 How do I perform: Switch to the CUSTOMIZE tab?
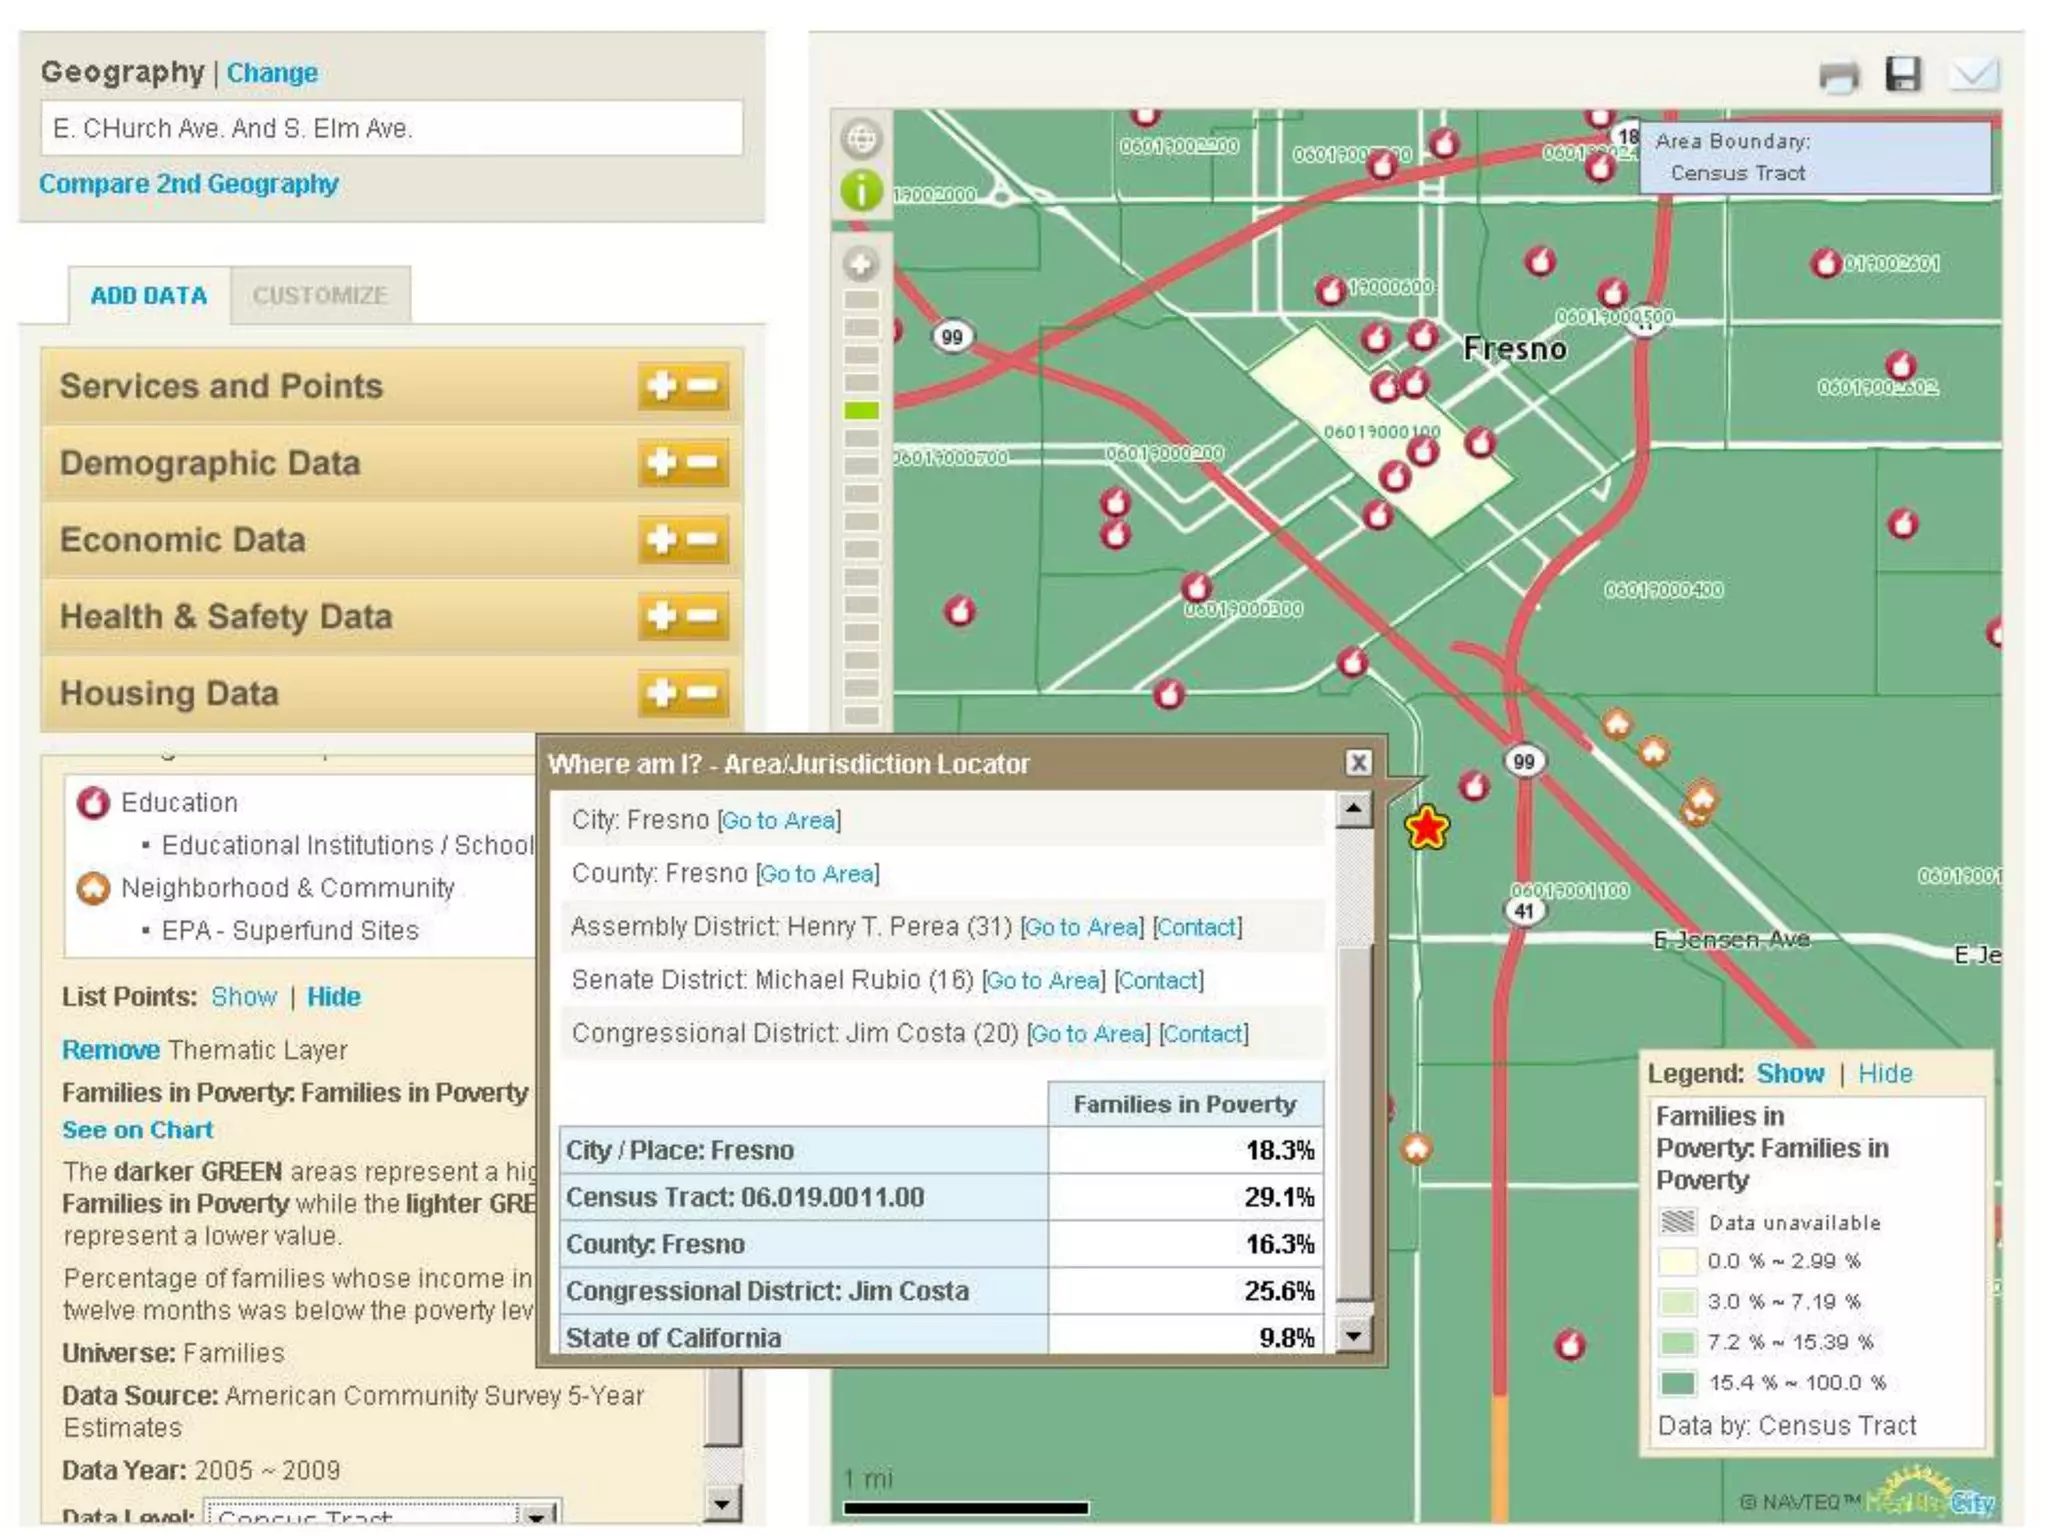[x=319, y=296]
